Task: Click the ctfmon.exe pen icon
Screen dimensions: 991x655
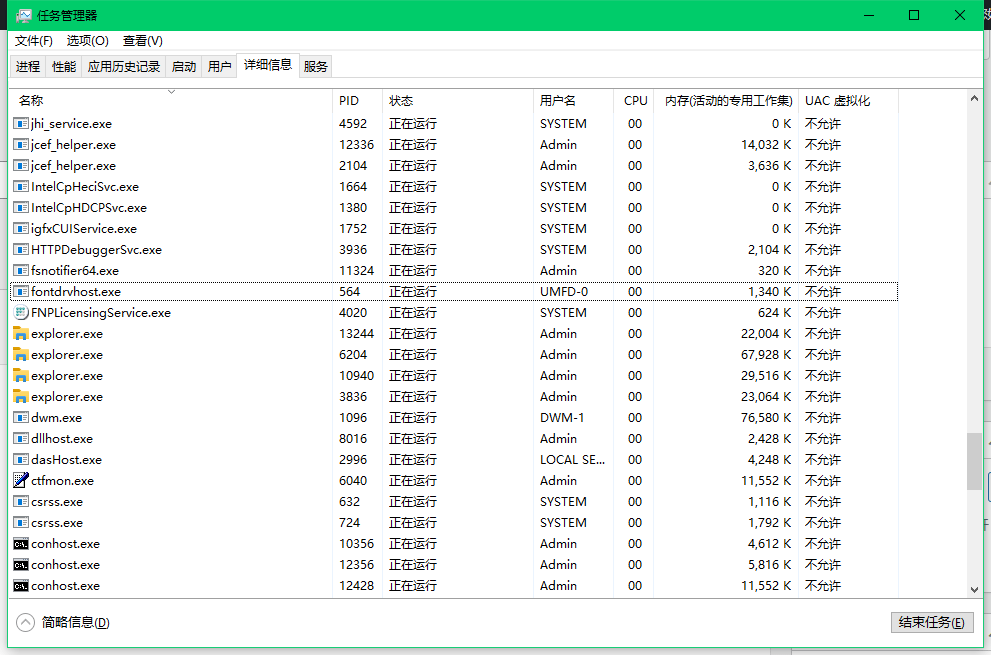Action: [x=18, y=480]
